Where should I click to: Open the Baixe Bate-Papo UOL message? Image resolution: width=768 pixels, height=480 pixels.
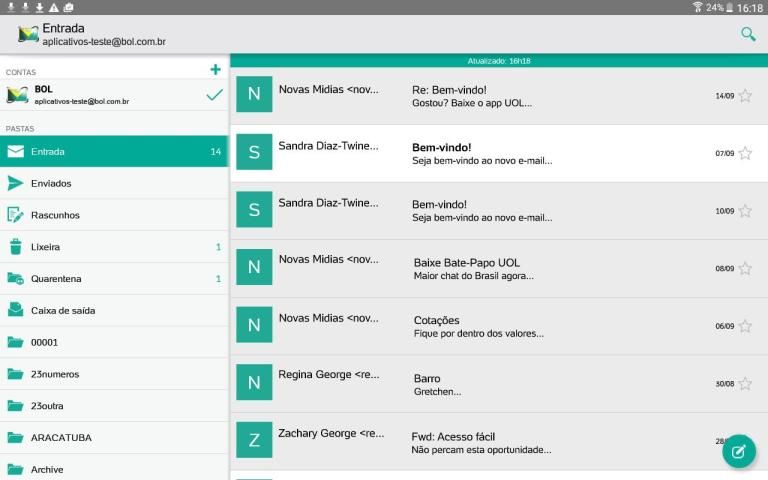pyautogui.click(x=499, y=268)
